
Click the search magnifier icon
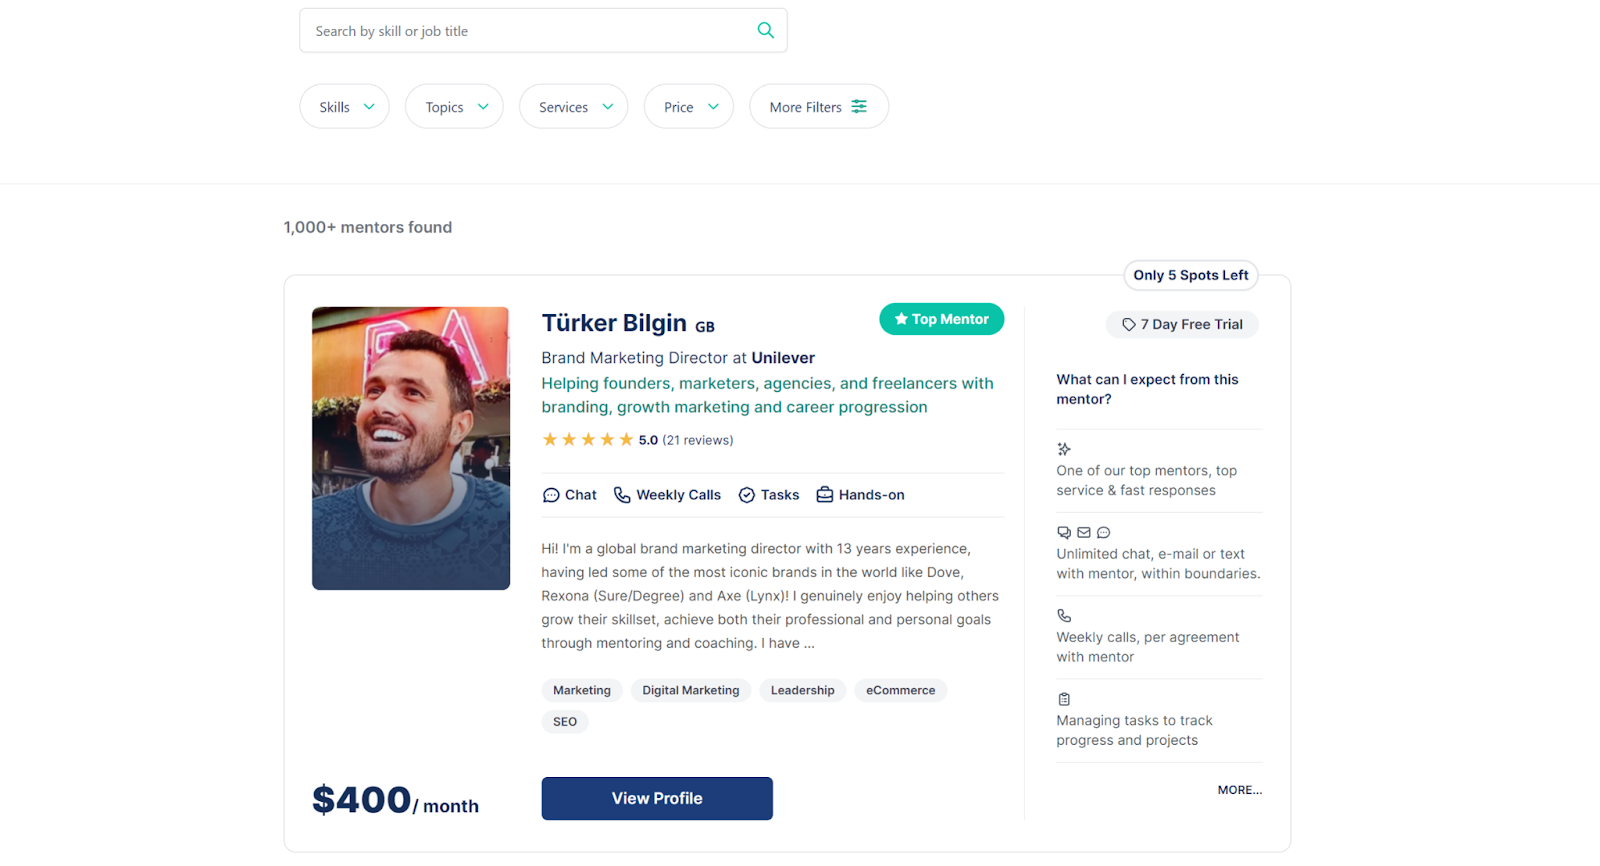pyautogui.click(x=765, y=30)
